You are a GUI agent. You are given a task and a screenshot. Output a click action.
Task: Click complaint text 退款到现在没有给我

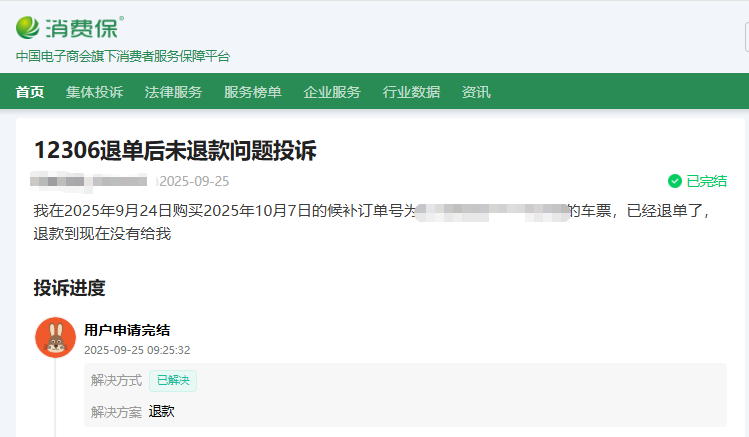[x=102, y=234]
